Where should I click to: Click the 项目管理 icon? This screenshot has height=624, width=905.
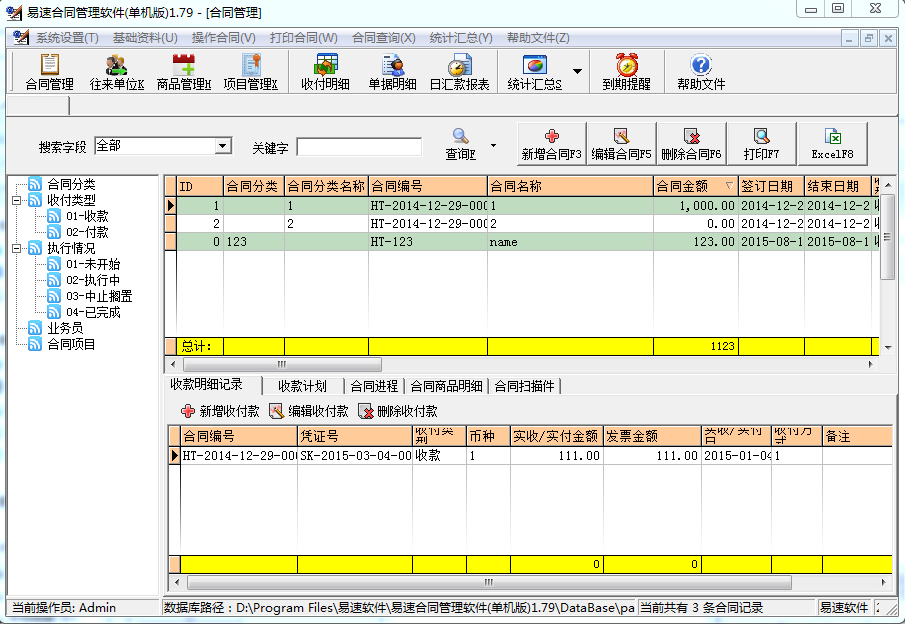(252, 72)
